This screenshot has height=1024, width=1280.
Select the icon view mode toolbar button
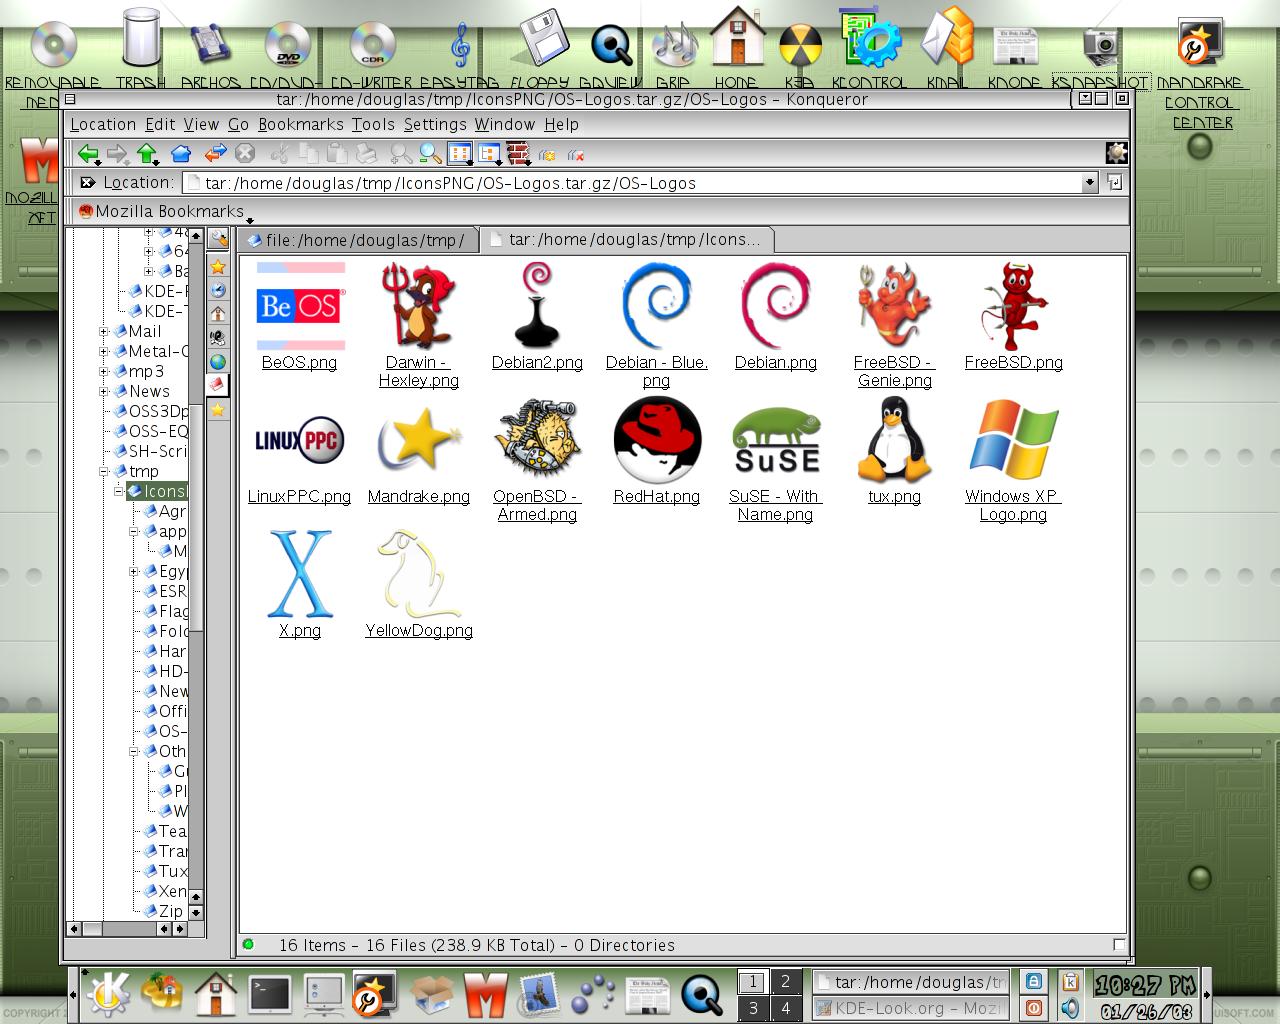coord(460,153)
